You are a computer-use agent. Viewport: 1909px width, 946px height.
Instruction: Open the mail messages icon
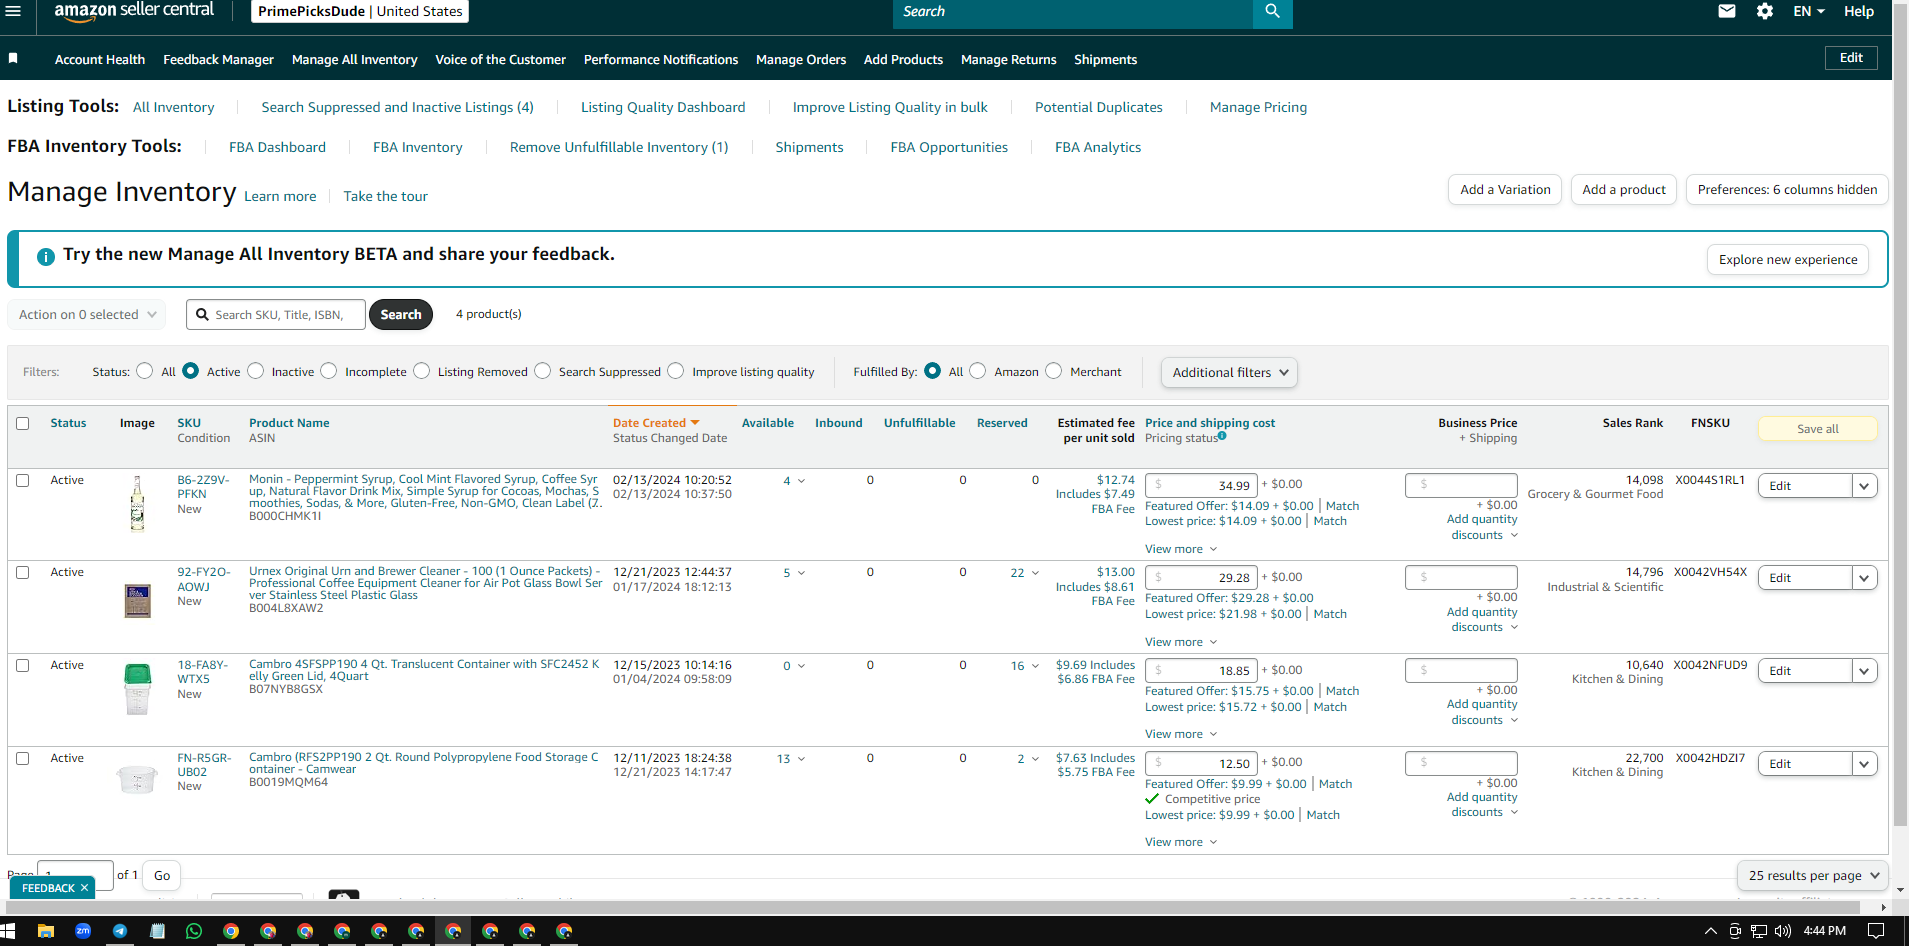pyautogui.click(x=1727, y=11)
